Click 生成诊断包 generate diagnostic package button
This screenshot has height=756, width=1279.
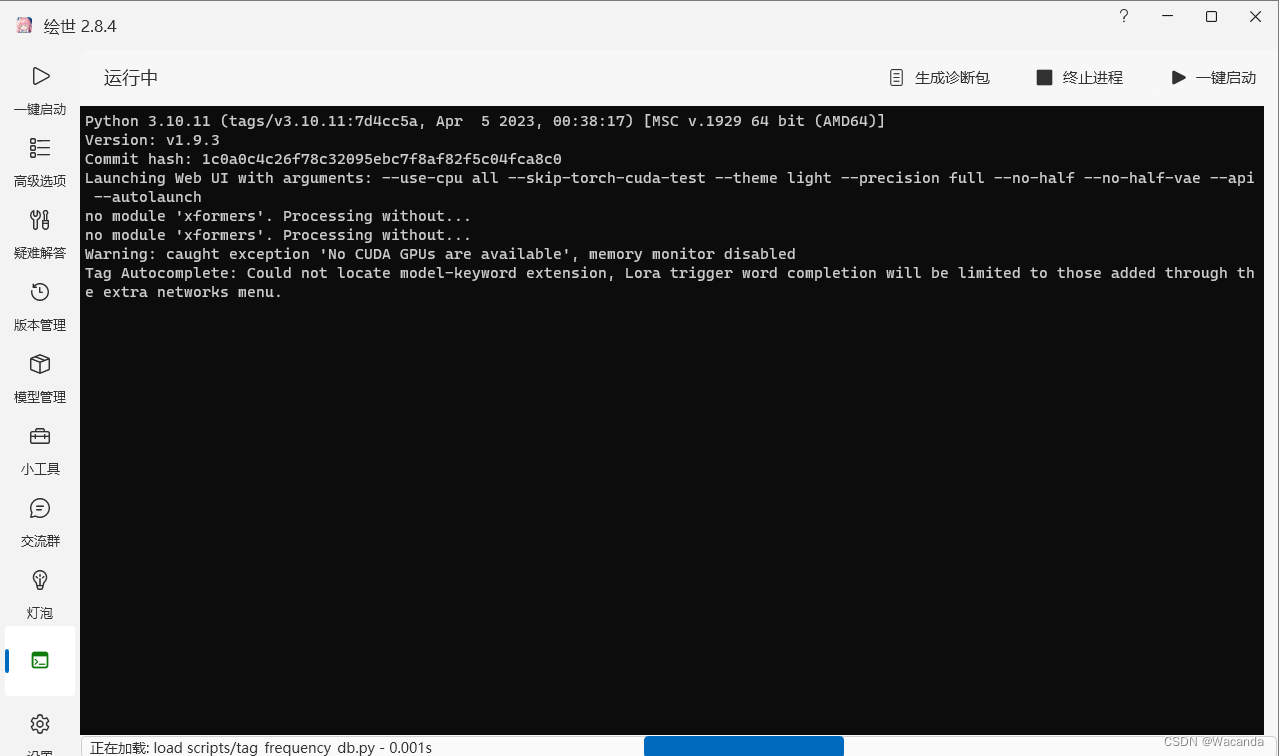[939, 78]
